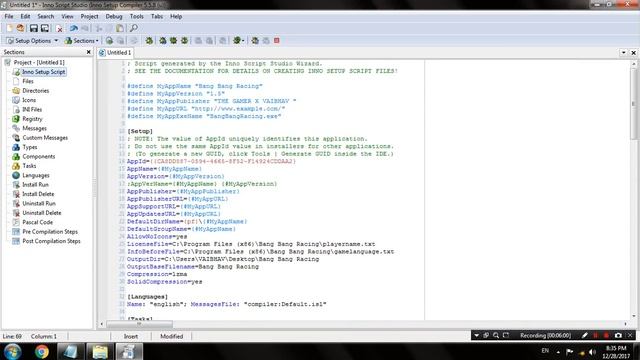The width and height of the screenshot is (640, 360).
Task: Click the Save script floppy icon
Action: click(x=33, y=28)
